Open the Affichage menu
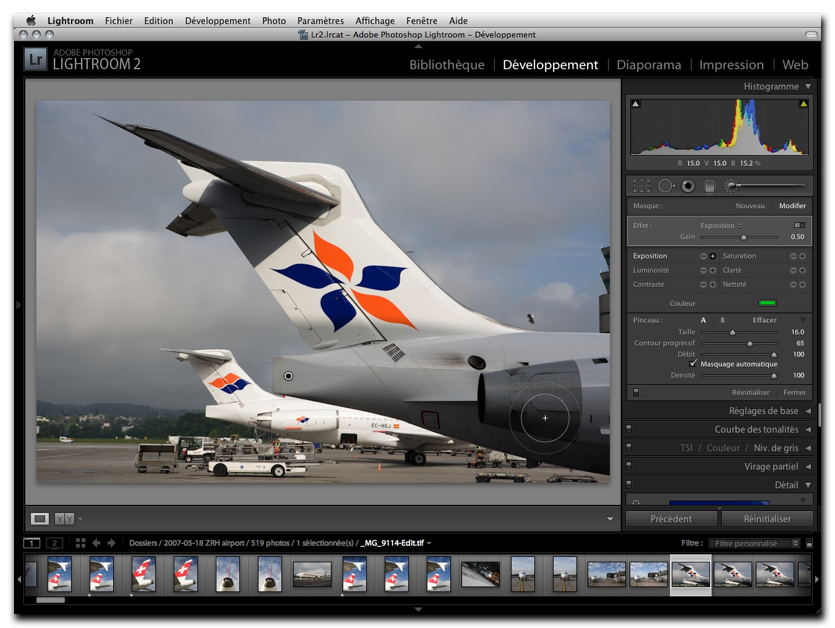Image resolution: width=835 pixels, height=628 pixels. [375, 21]
